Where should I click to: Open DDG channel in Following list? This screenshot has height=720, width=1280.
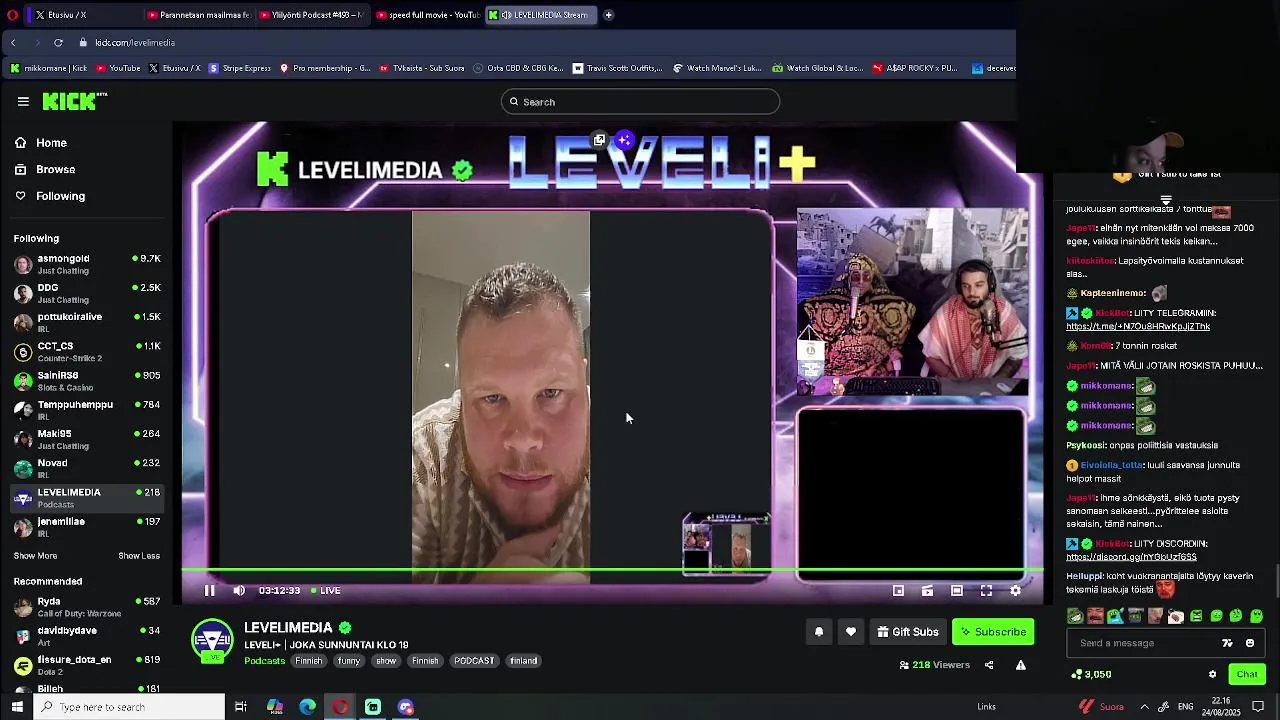coord(87,293)
